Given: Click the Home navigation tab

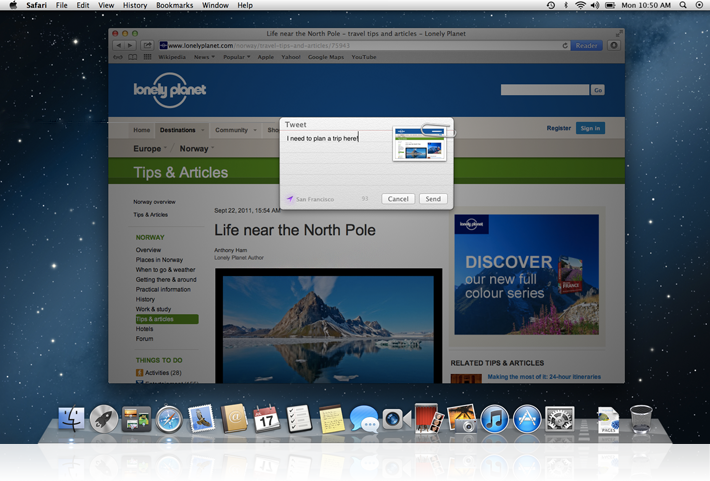Looking at the screenshot, I should [141, 130].
